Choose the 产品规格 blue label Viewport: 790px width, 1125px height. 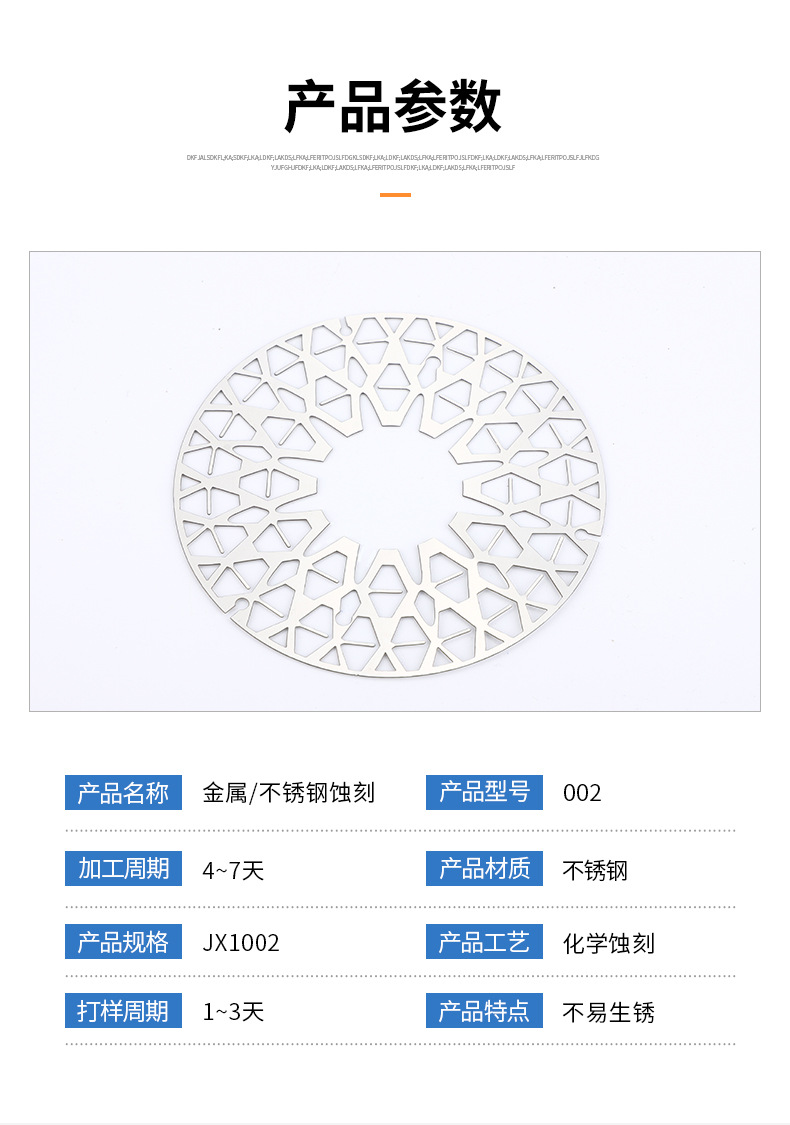coord(123,942)
